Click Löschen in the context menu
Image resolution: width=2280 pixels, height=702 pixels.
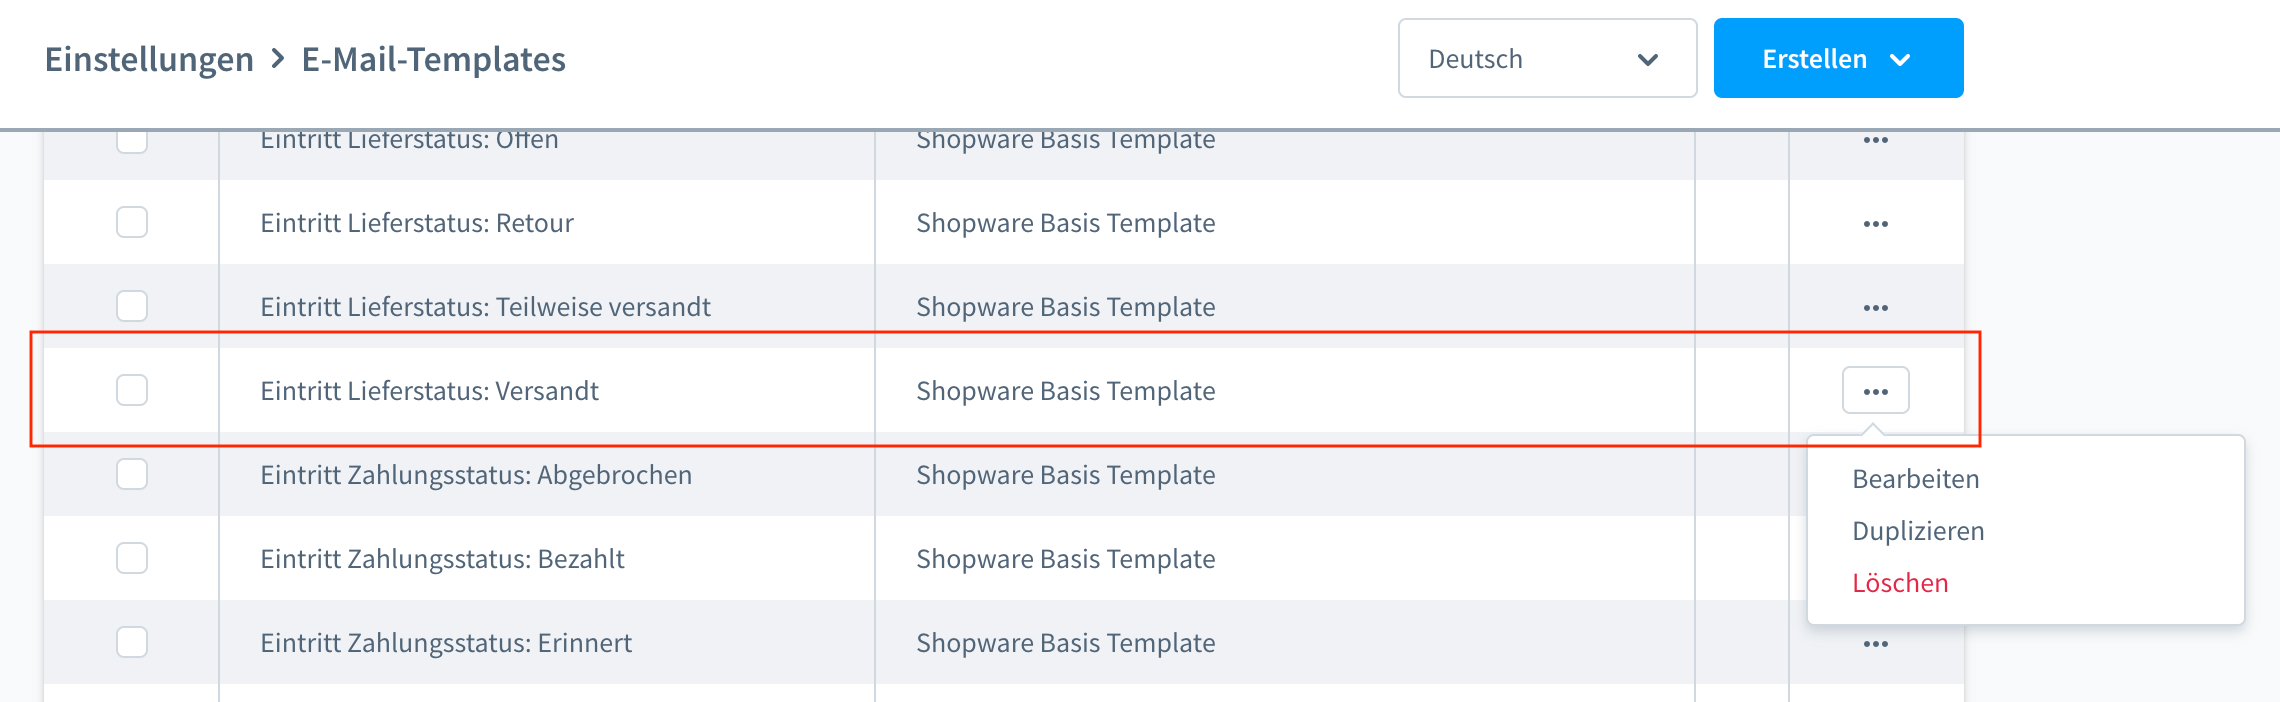coord(1900,583)
